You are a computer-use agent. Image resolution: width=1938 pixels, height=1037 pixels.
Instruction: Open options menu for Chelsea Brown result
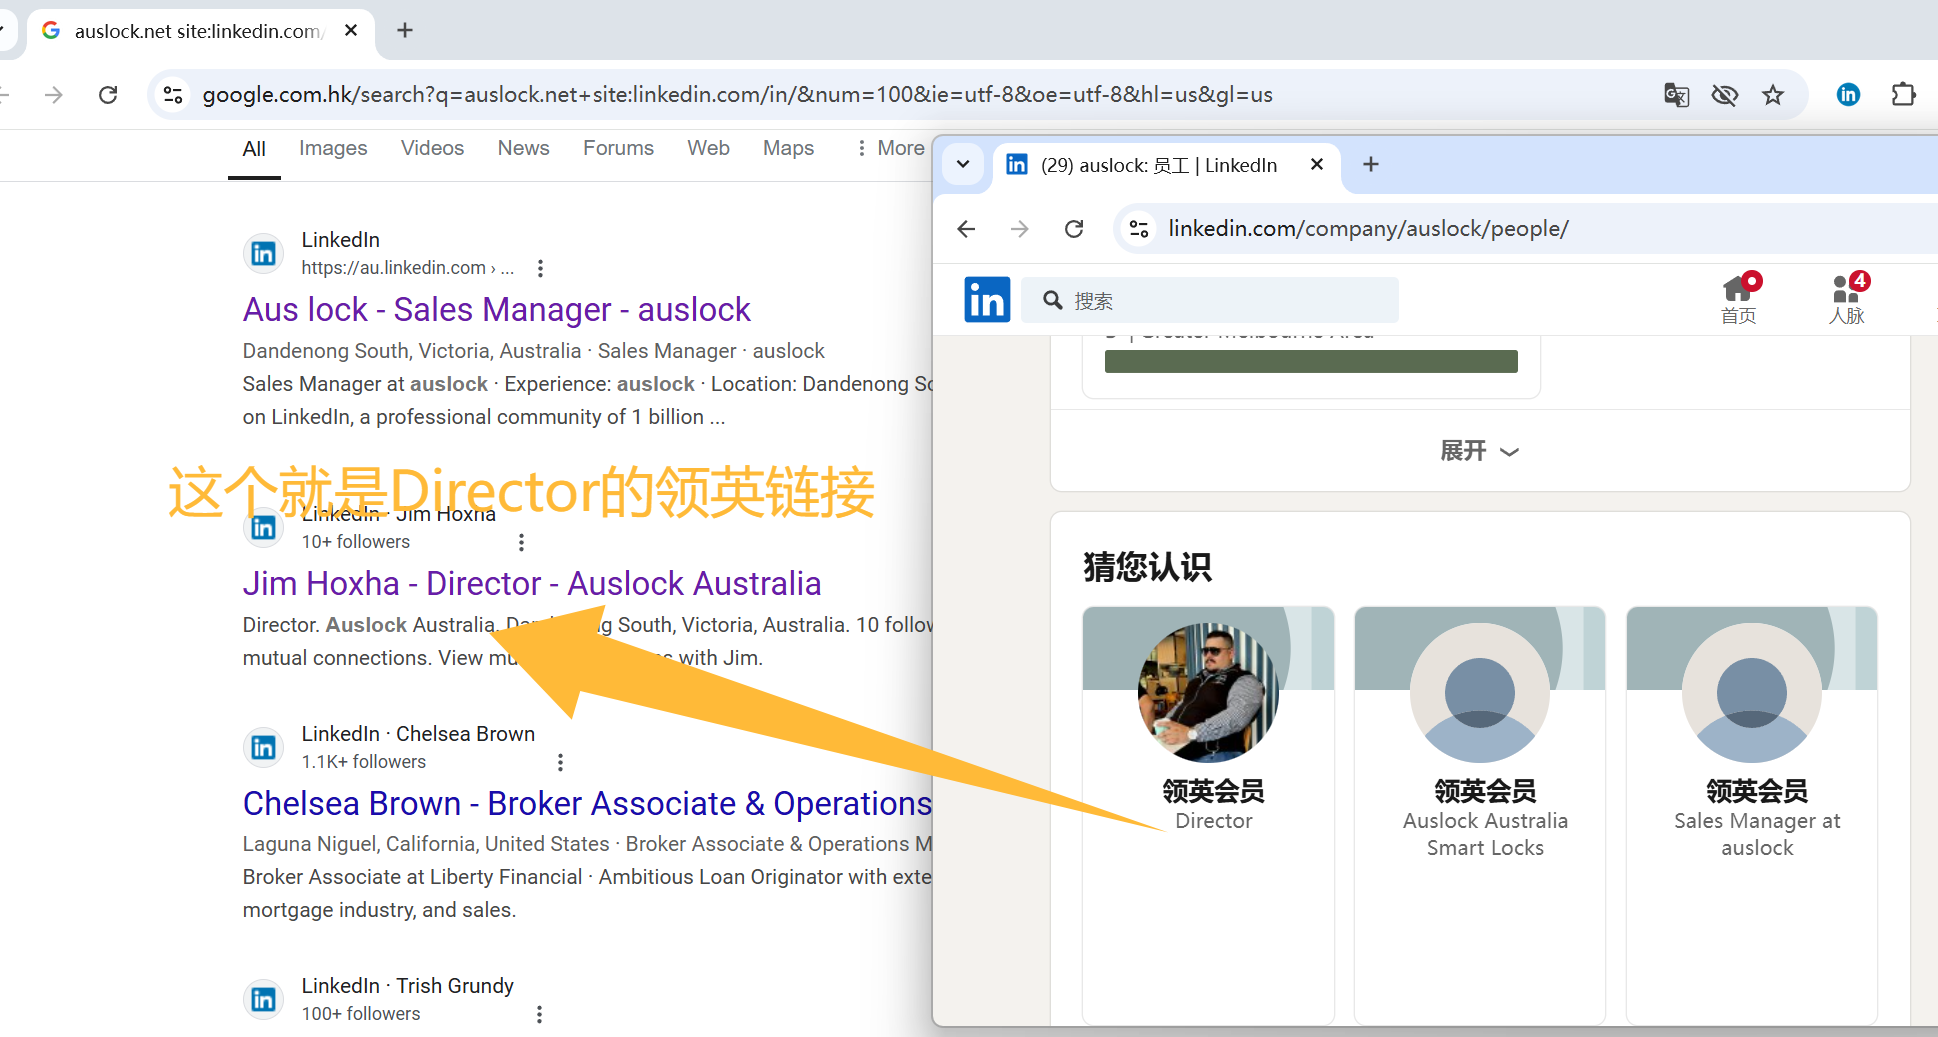[560, 762]
